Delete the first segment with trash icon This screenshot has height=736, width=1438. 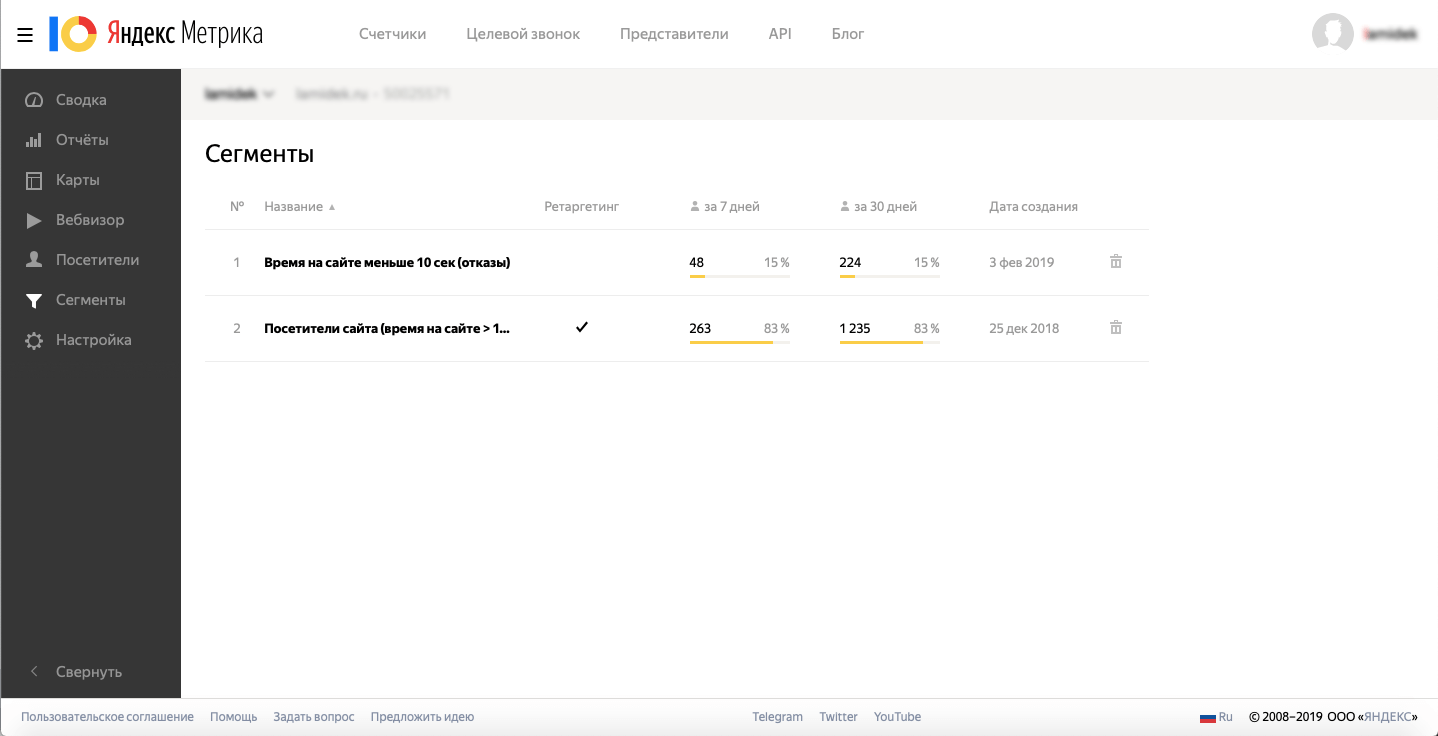1116,262
